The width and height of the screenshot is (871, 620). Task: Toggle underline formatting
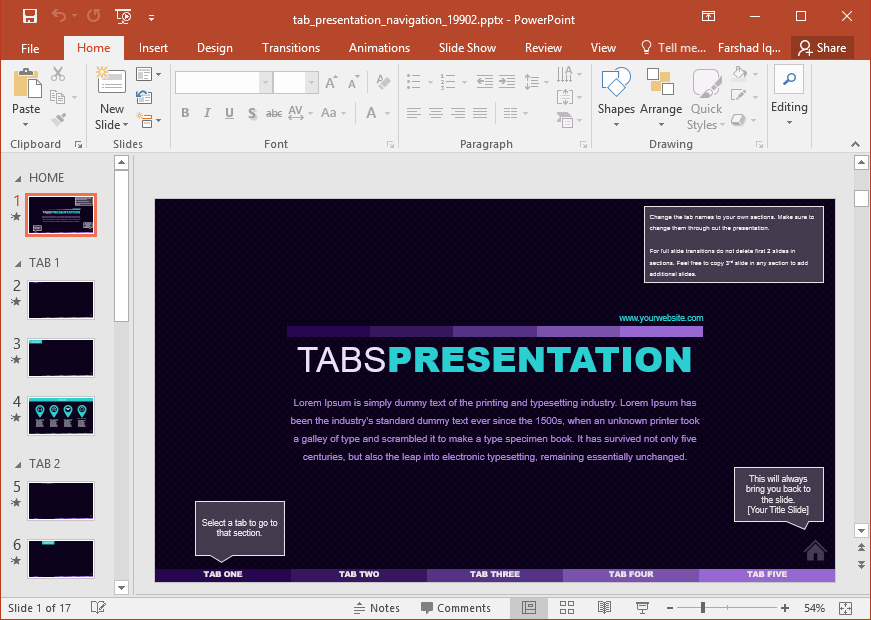coord(228,113)
